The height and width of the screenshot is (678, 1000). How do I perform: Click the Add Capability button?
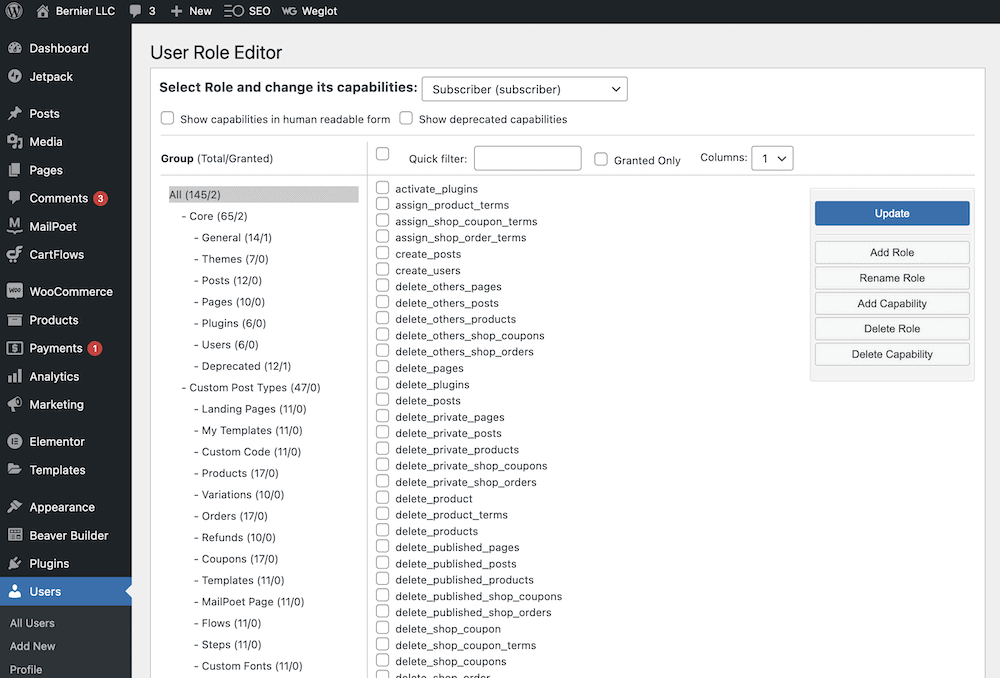(892, 304)
